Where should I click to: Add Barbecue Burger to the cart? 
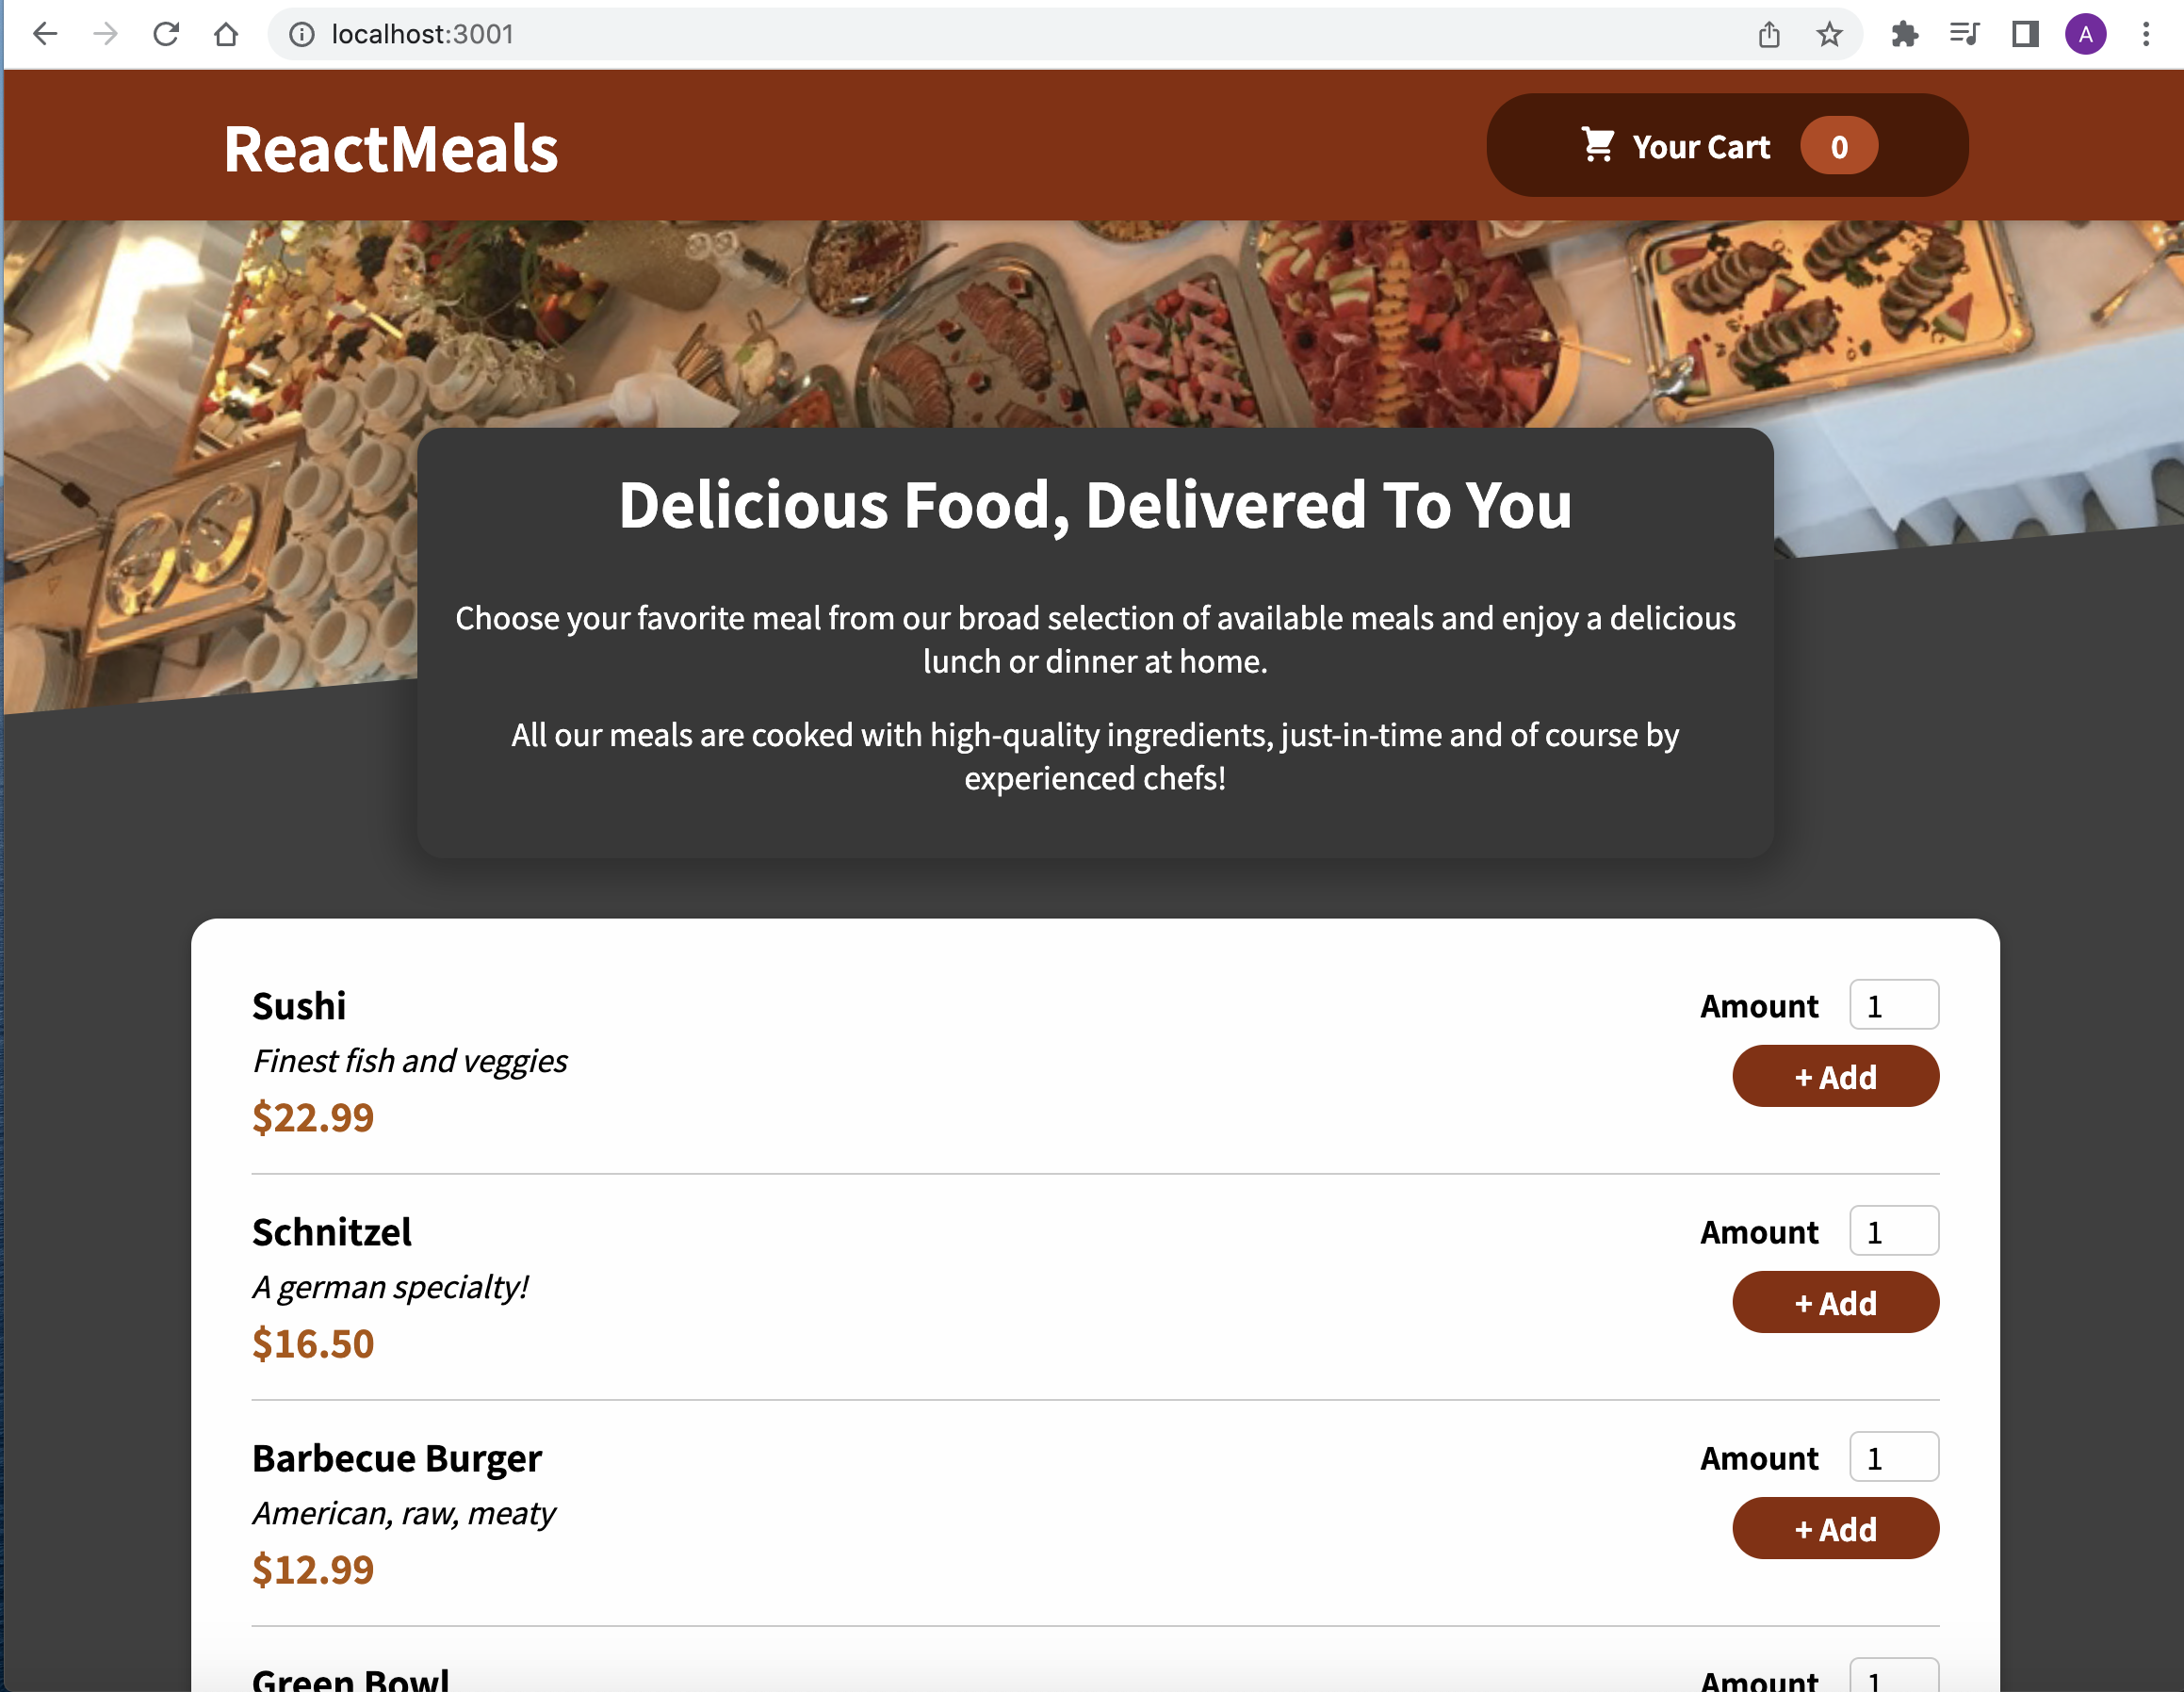pos(1835,1528)
